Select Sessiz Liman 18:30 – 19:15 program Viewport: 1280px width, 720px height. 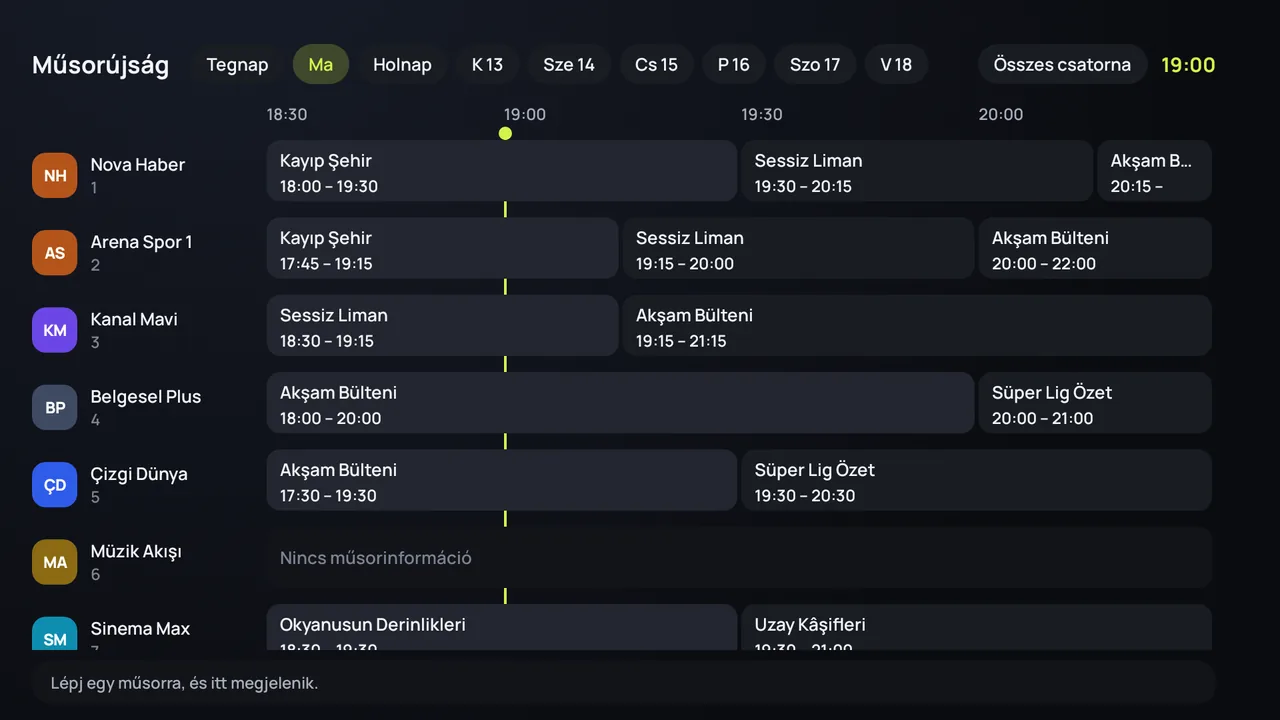click(442, 326)
